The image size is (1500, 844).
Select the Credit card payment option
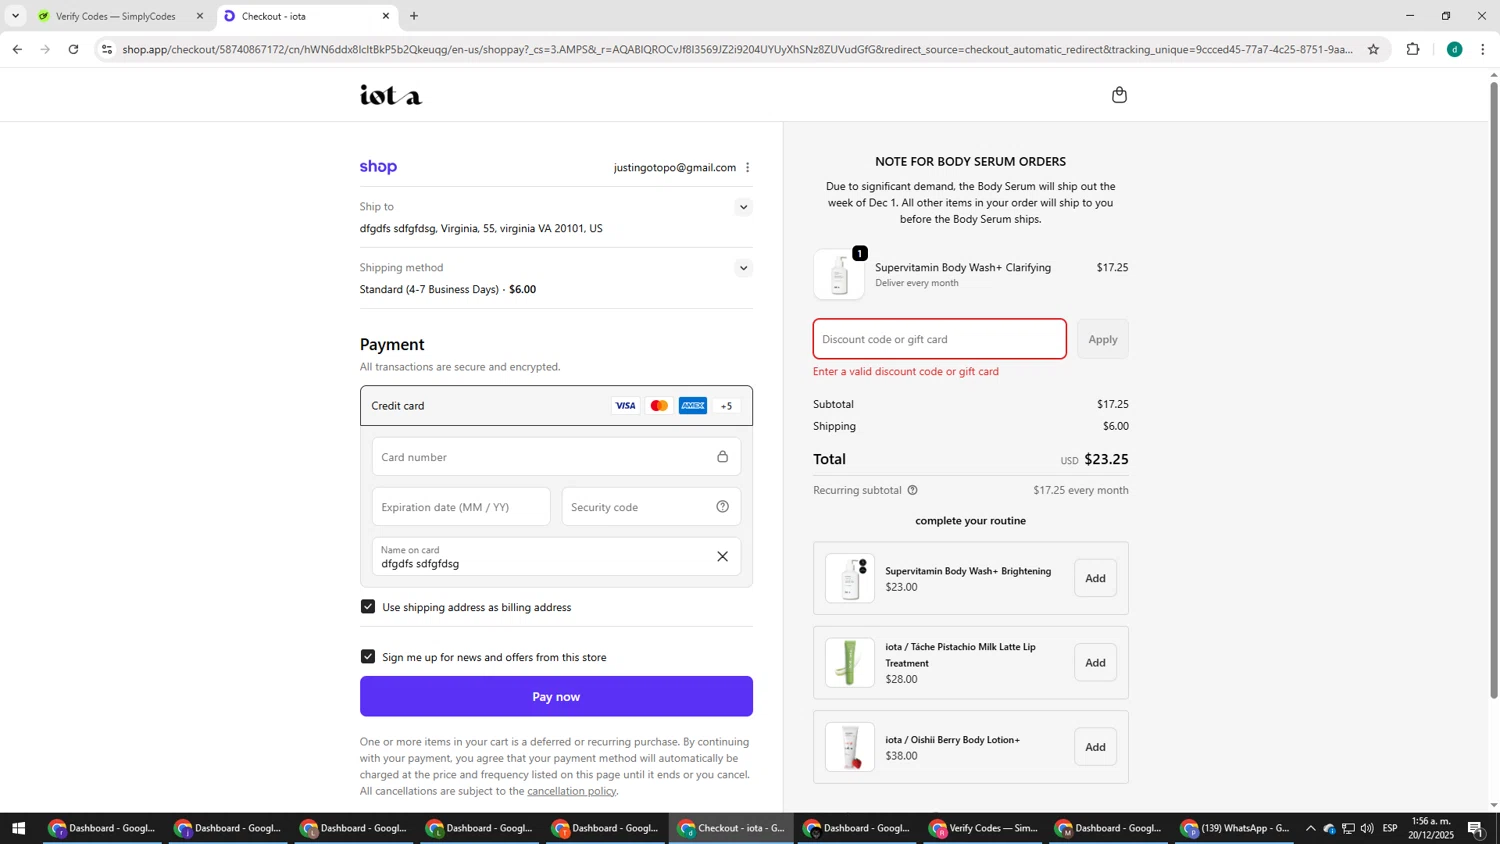tap(556, 406)
